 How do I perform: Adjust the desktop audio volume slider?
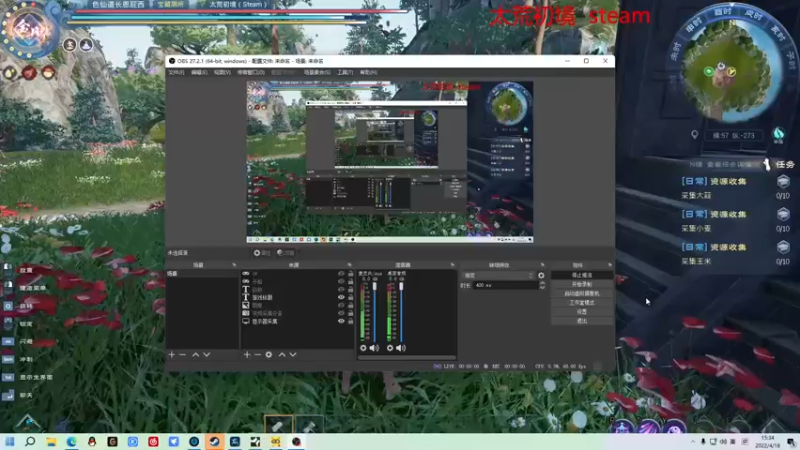coord(402,311)
